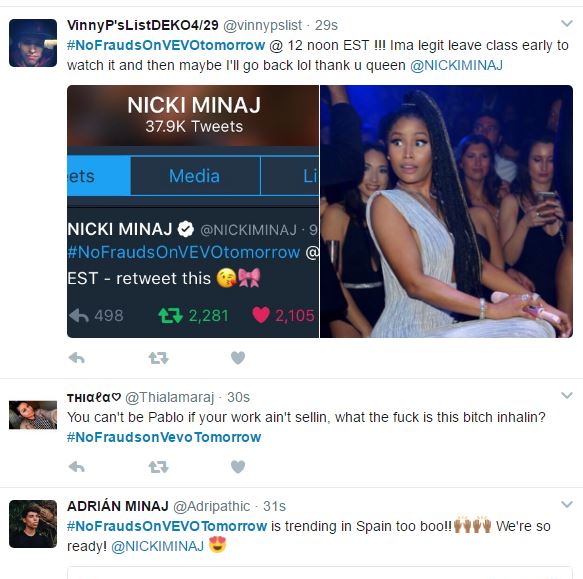Open the ADRIÁN MINAJ profile avatar
This screenshot has height=579, width=583.
point(33,524)
